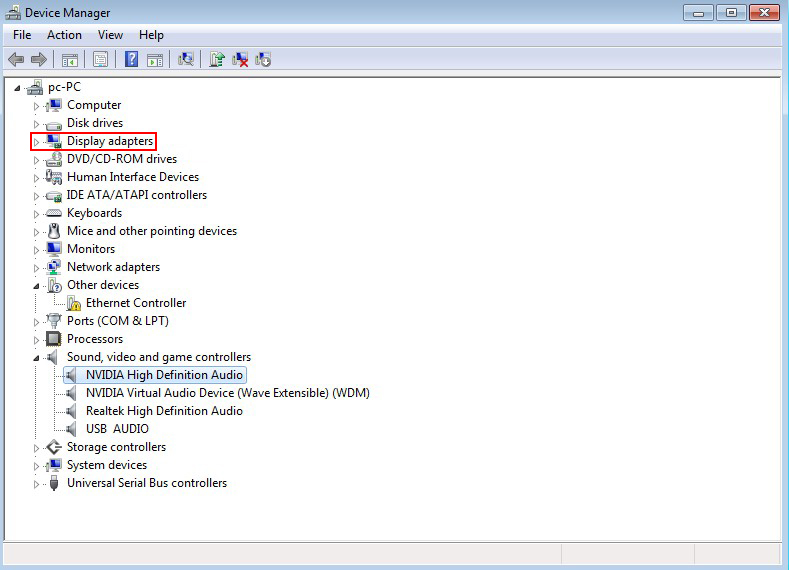
Task: Select the Display adapters icon
Action: point(53,141)
